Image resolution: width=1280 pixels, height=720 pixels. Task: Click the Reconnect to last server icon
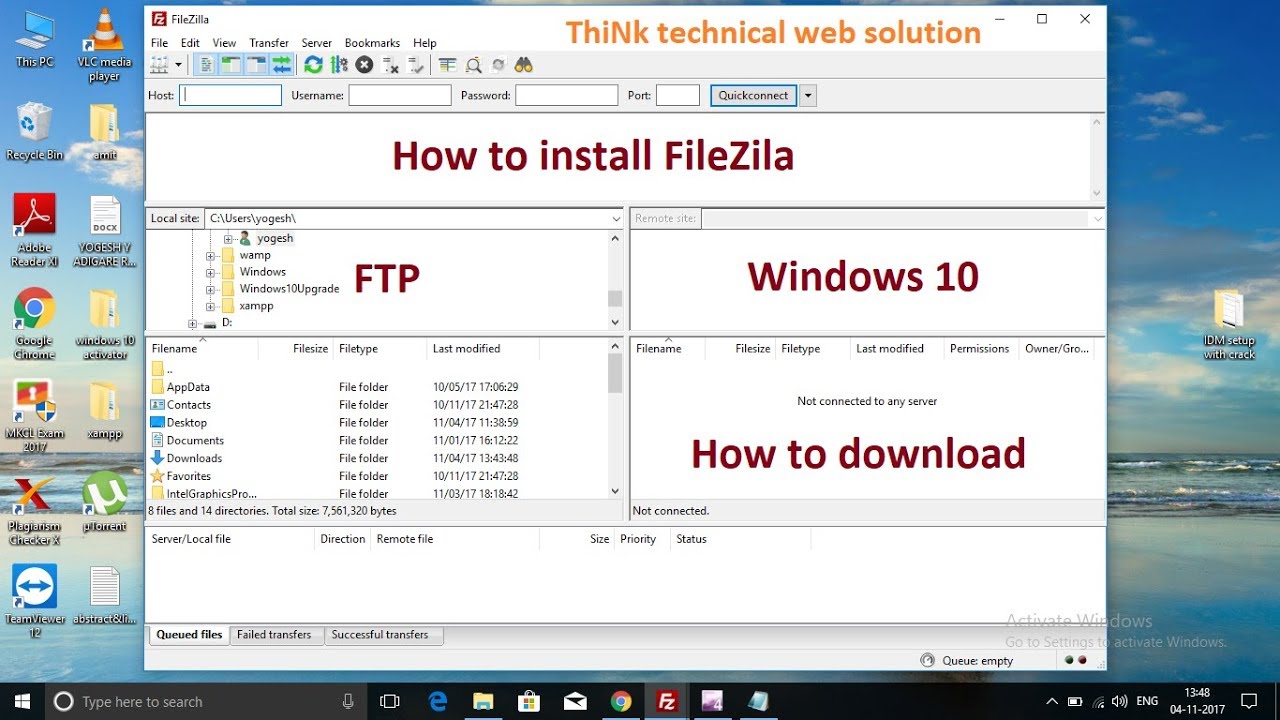tap(415, 65)
